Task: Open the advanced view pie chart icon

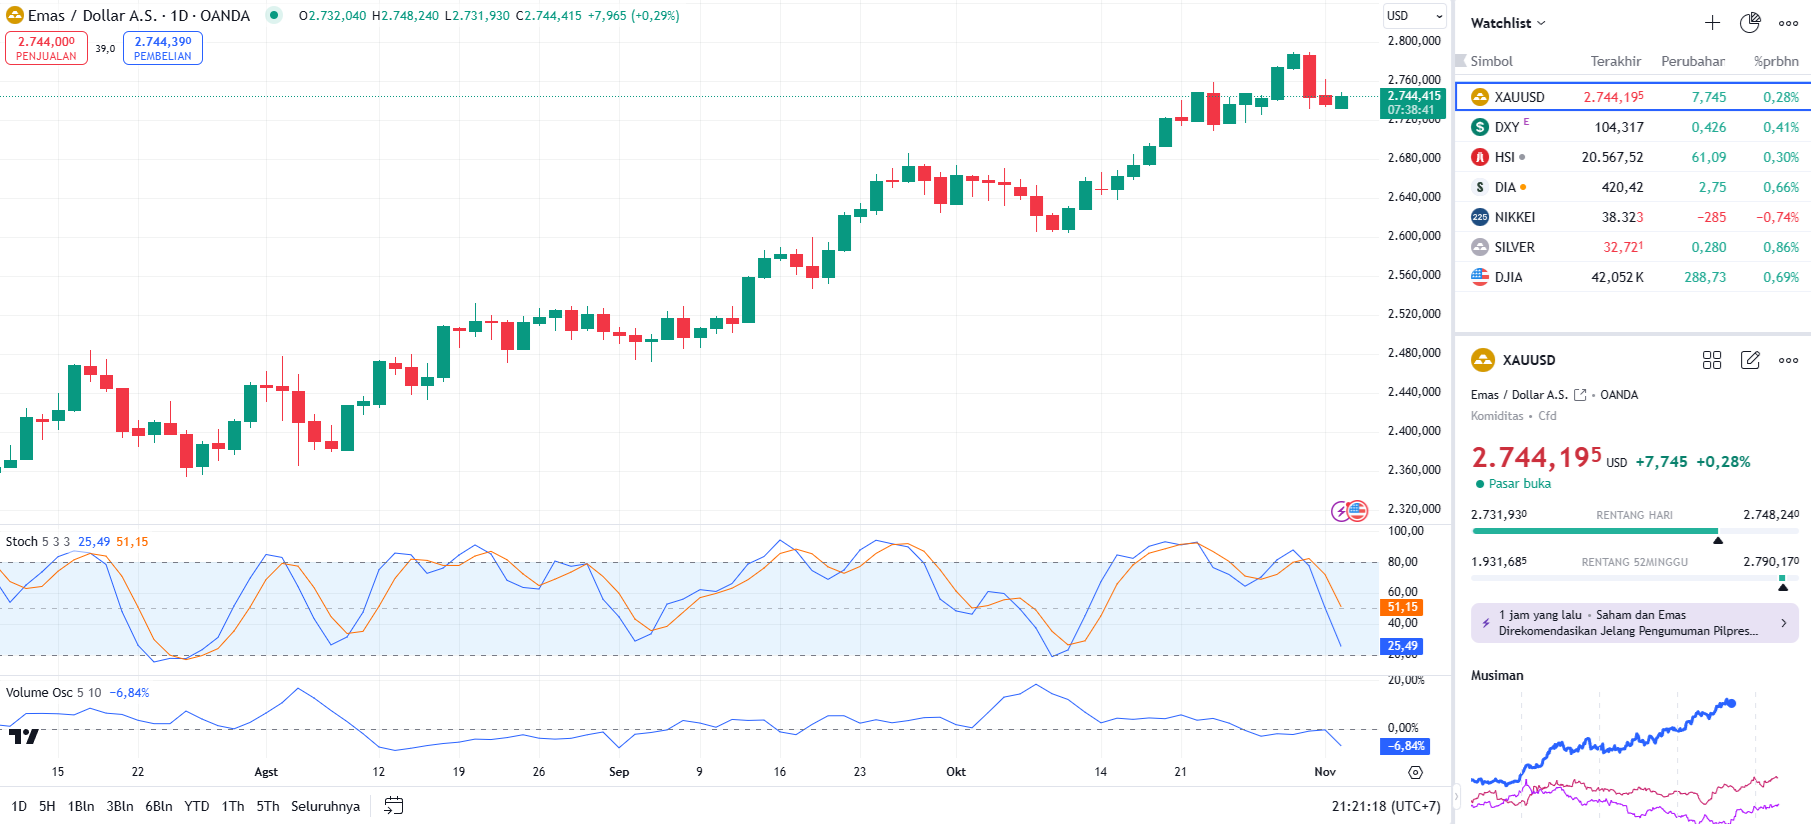Action: click(x=1750, y=23)
